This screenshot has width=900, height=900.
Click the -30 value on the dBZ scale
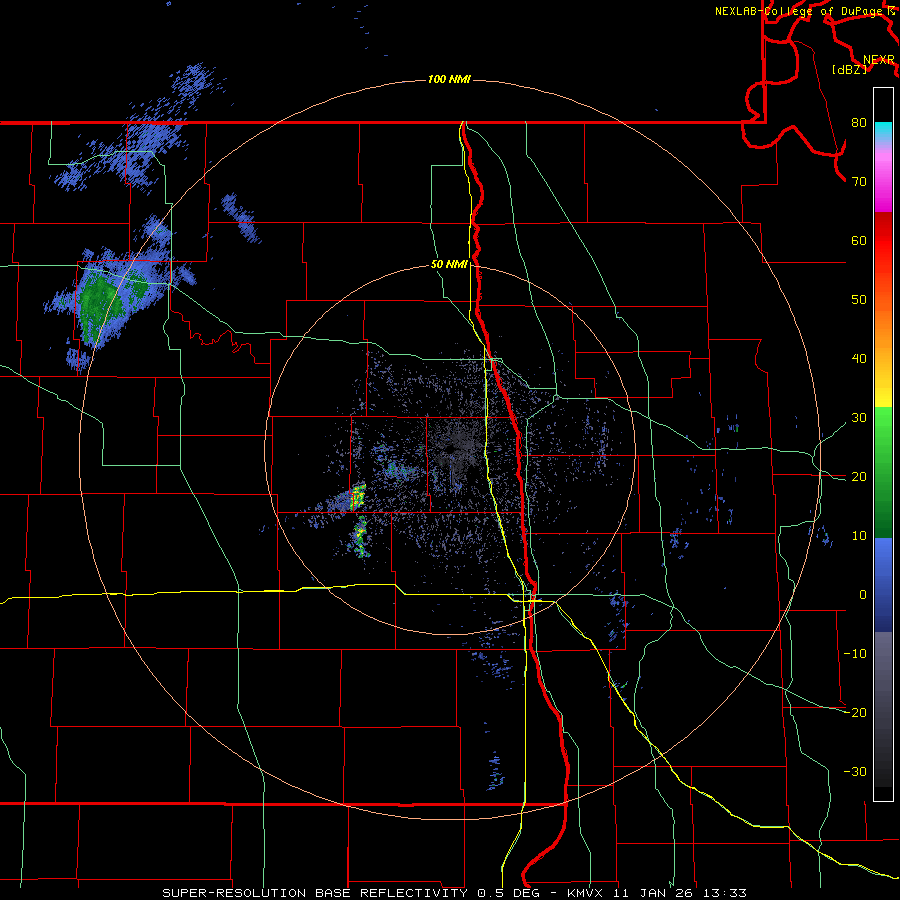[x=855, y=772]
